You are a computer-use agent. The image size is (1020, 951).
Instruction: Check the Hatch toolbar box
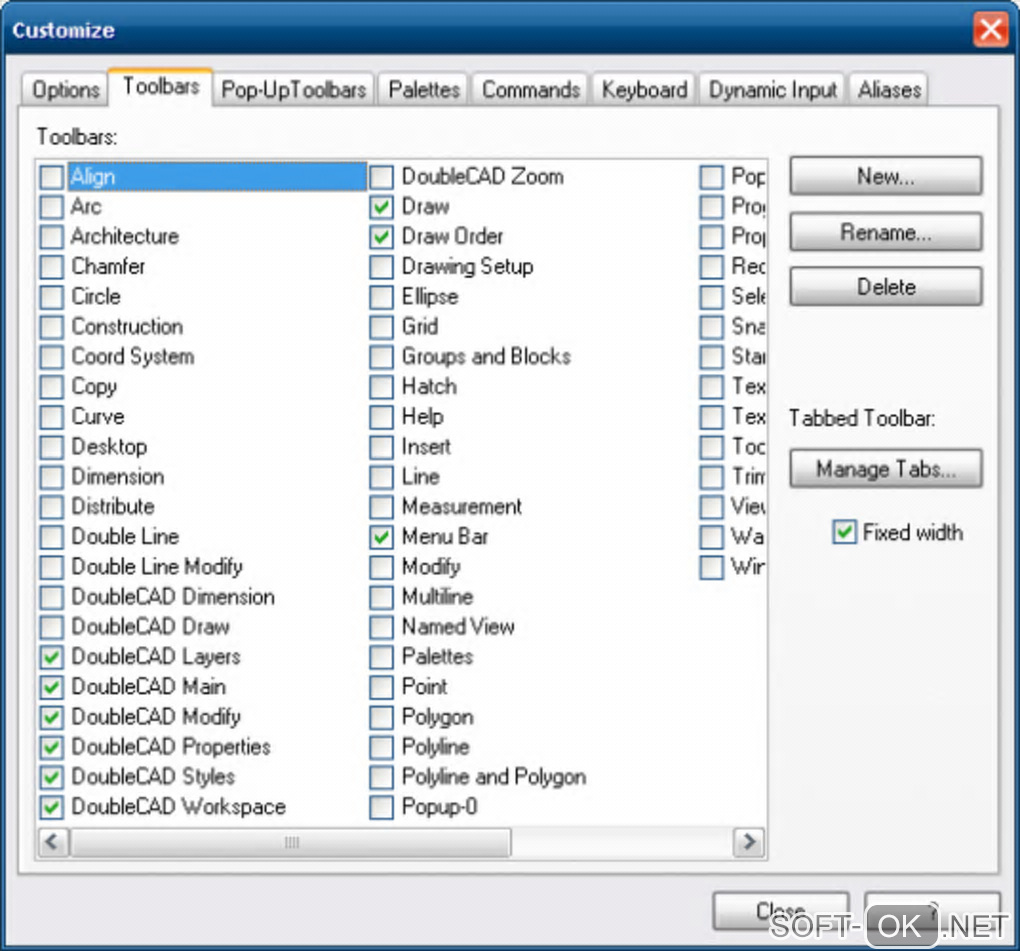click(382, 386)
